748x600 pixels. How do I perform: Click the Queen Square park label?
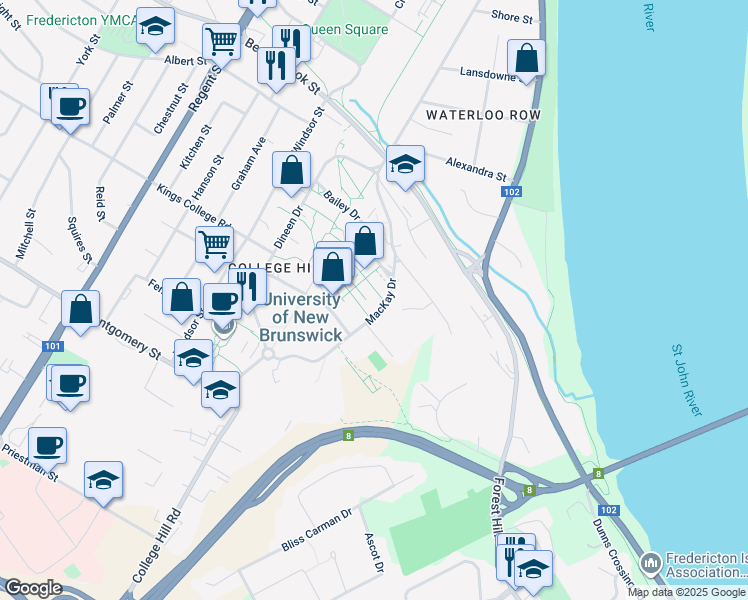pos(346,30)
